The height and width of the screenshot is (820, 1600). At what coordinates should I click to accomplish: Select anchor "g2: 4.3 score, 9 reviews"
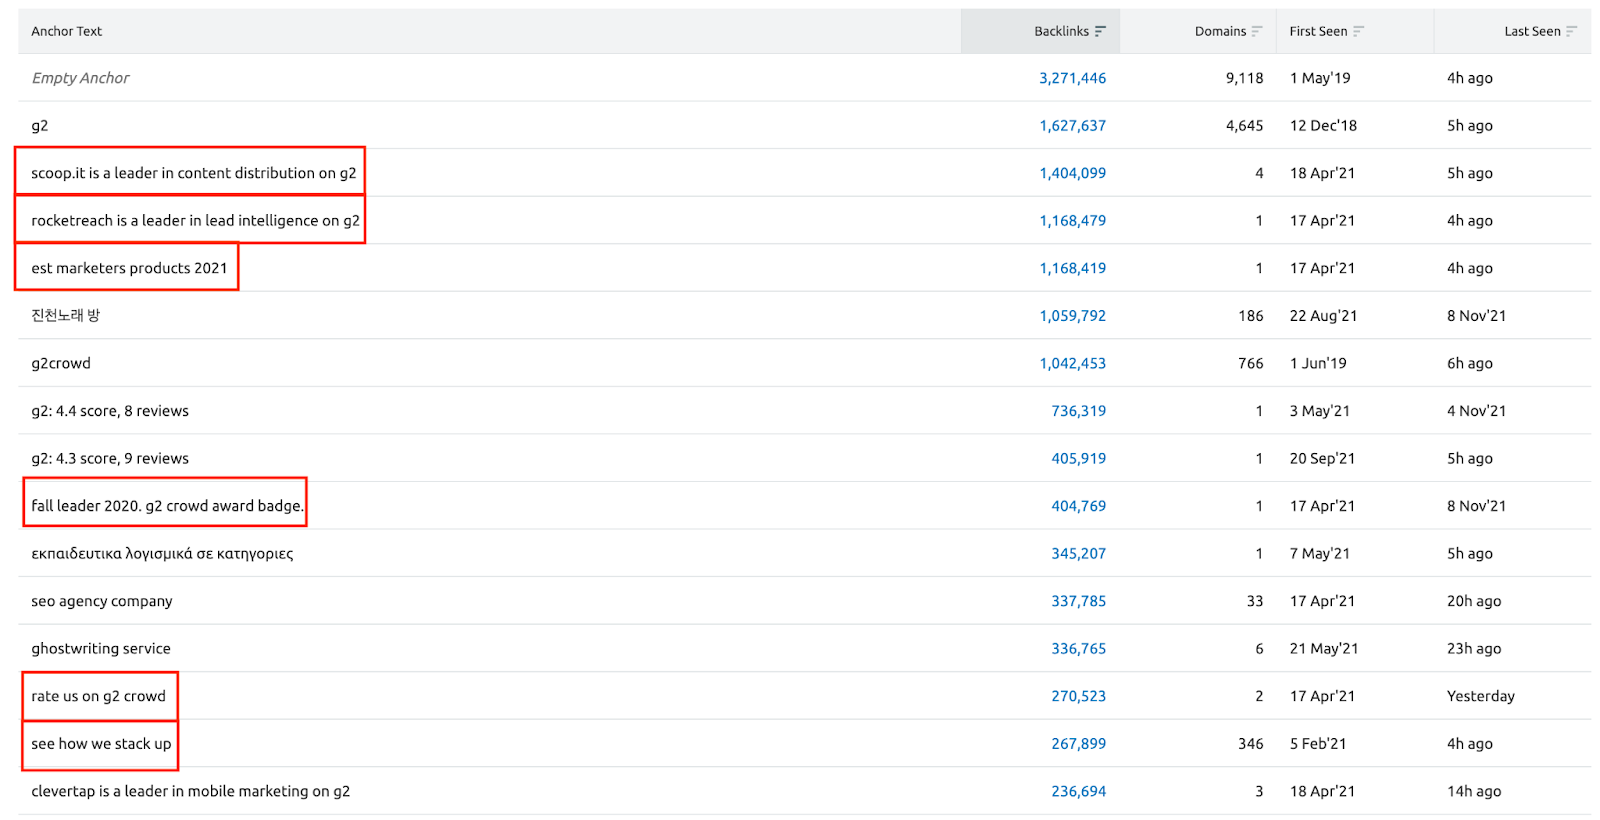tap(110, 458)
